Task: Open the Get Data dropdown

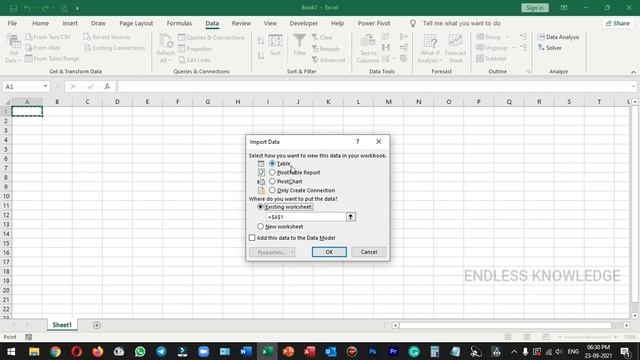Action: coord(13,49)
